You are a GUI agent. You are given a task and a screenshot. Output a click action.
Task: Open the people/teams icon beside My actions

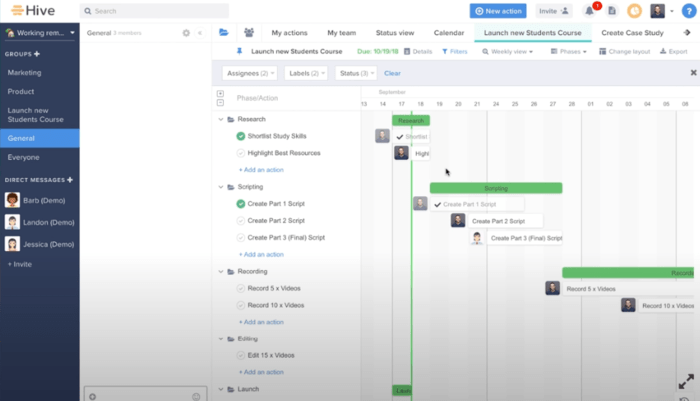coord(248,33)
